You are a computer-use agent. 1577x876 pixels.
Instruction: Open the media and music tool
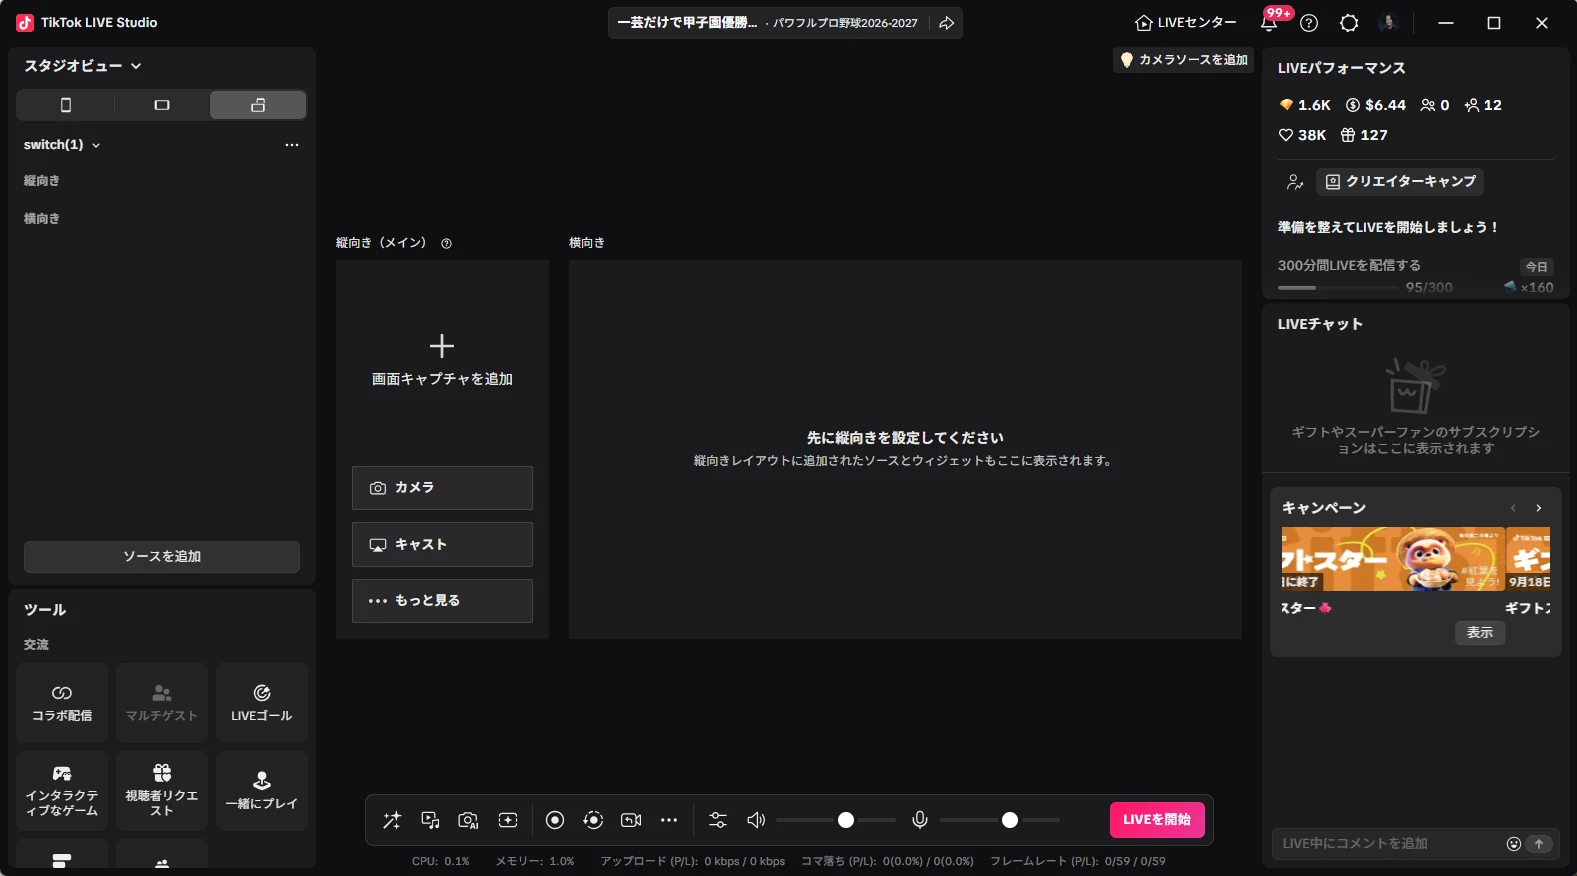click(x=430, y=820)
